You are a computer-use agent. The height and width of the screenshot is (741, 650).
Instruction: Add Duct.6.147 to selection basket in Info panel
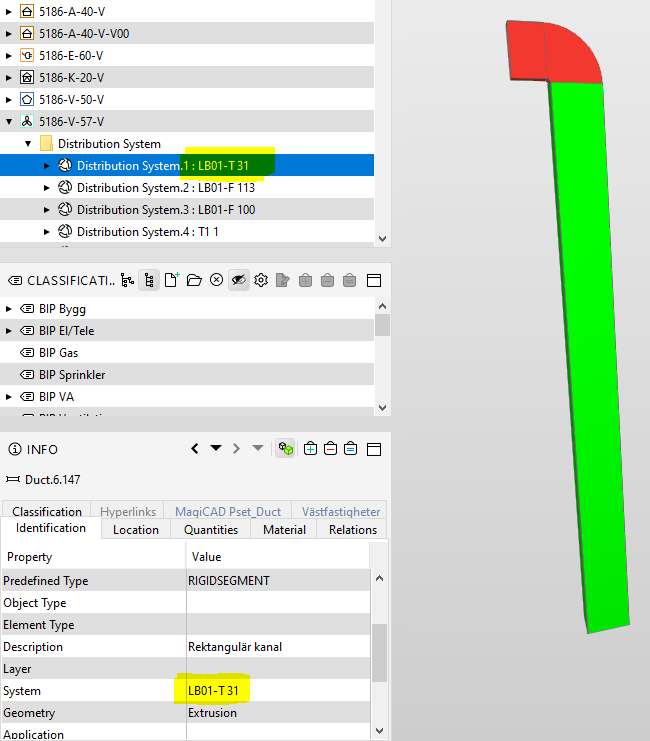(x=310, y=448)
